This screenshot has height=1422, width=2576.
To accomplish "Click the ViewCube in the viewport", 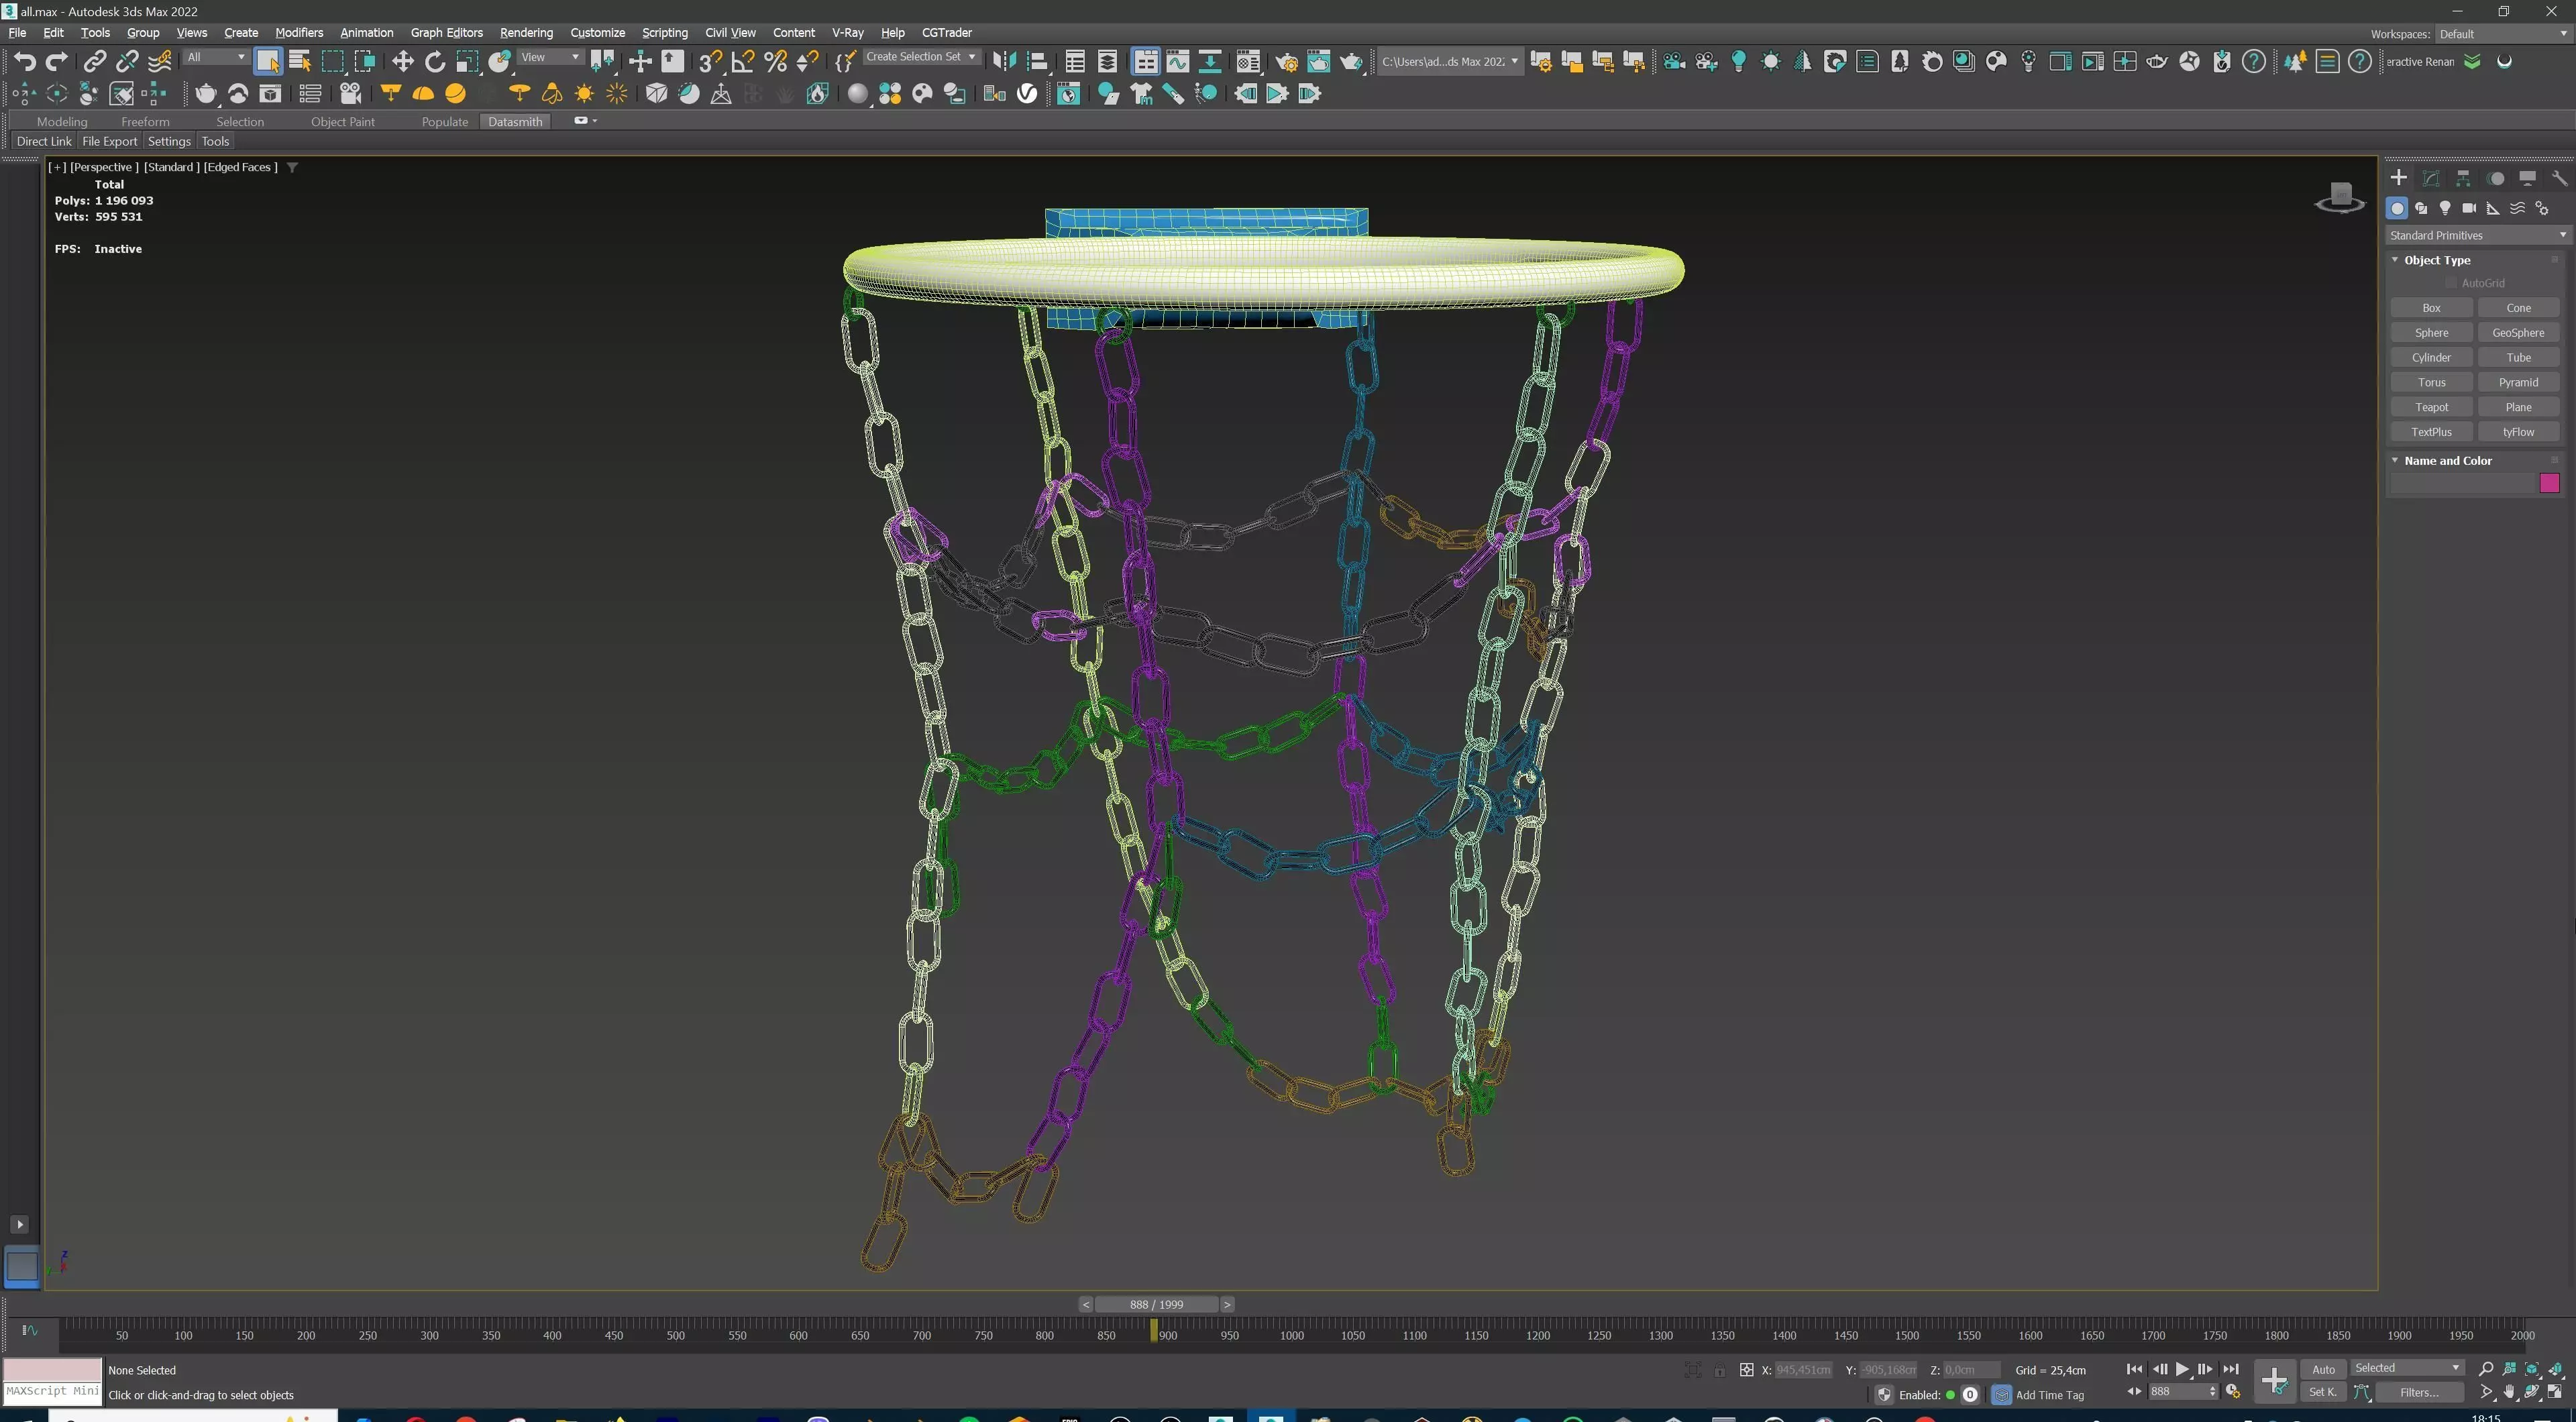I will click(x=2340, y=197).
